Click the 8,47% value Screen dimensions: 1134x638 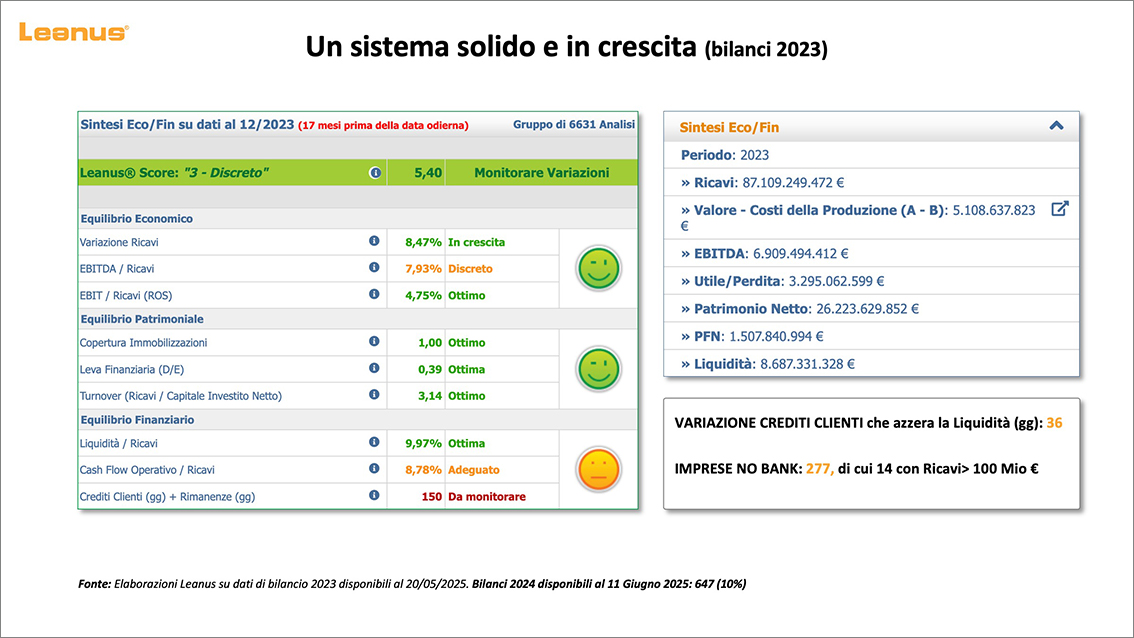pos(423,242)
